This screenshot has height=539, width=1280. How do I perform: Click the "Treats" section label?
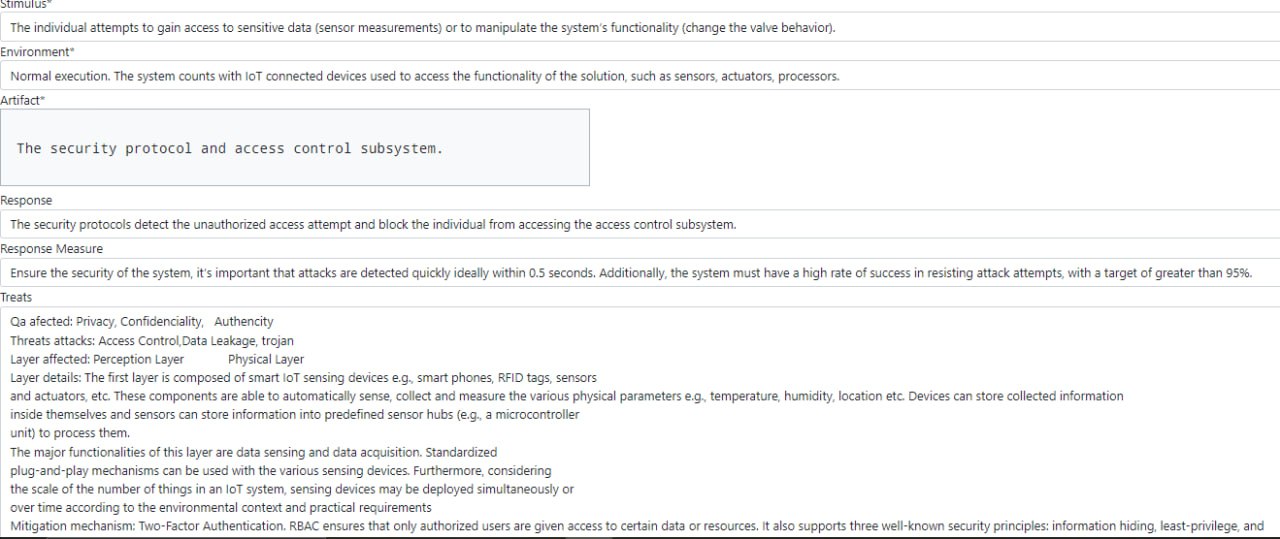pyautogui.click(x=16, y=297)
